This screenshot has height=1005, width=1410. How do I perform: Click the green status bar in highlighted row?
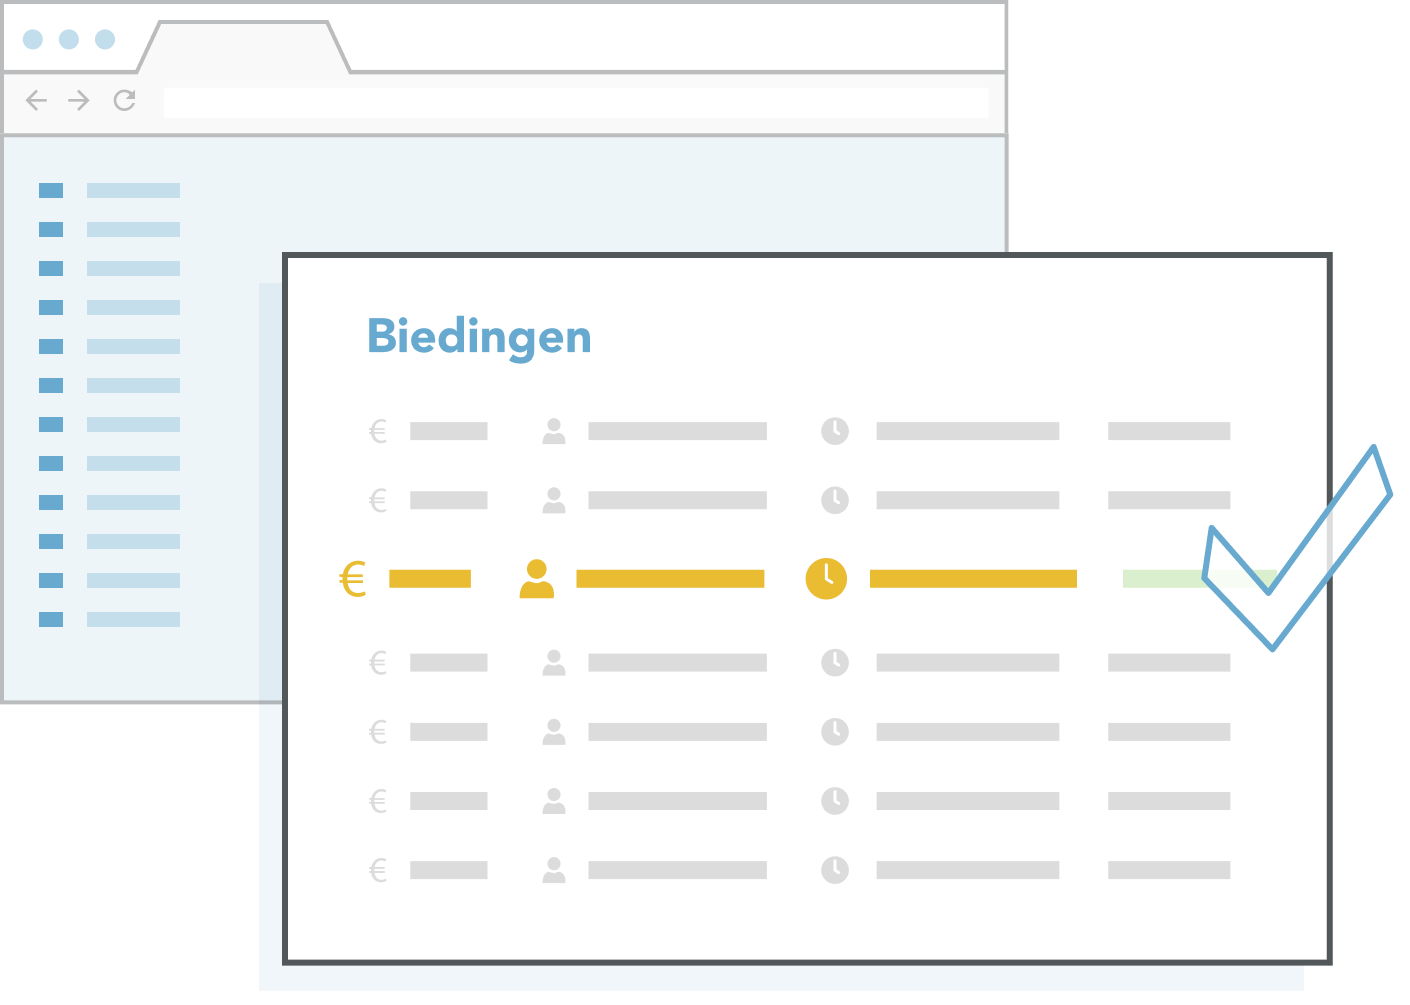coord(1199,579)
